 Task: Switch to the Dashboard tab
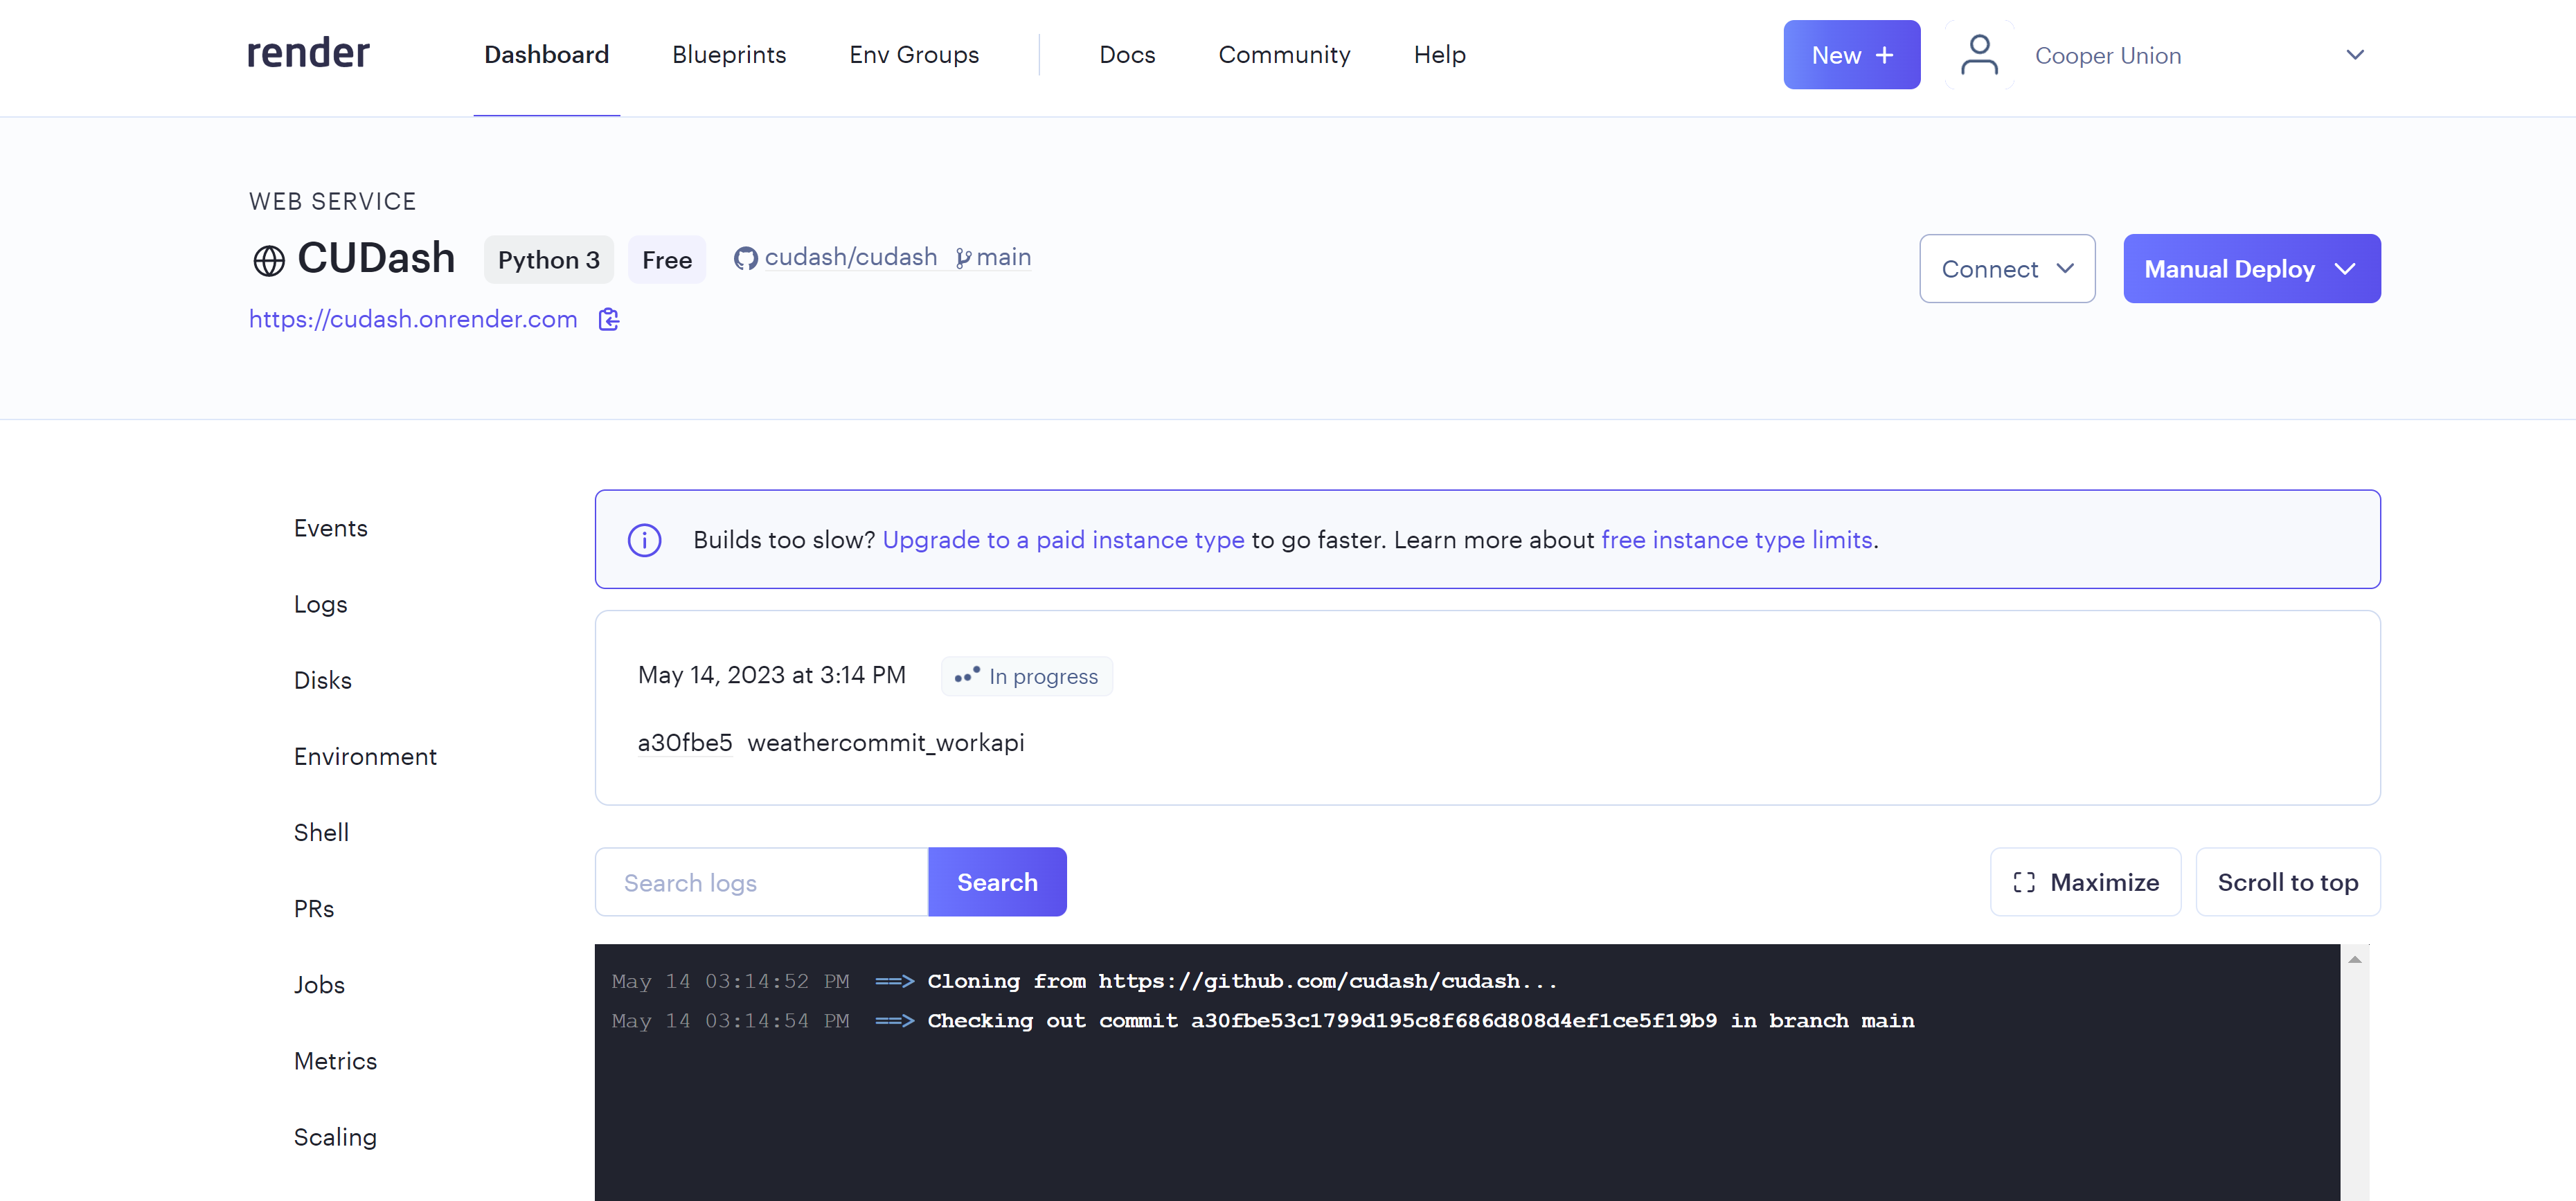coord(546,55)
